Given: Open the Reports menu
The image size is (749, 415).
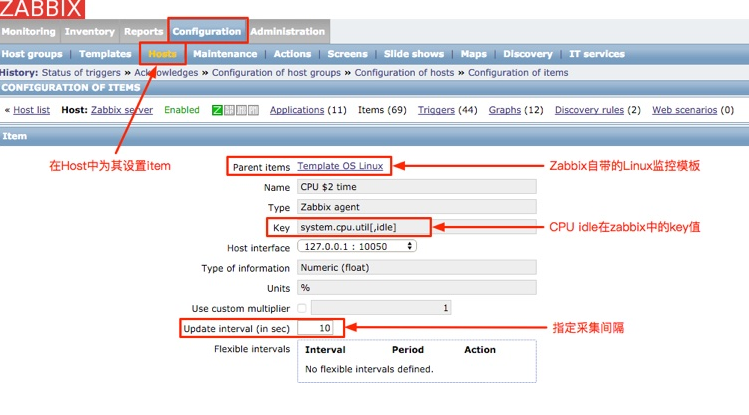Looking at the screenshot, I should pyautogui.click(x=143, y=32).
